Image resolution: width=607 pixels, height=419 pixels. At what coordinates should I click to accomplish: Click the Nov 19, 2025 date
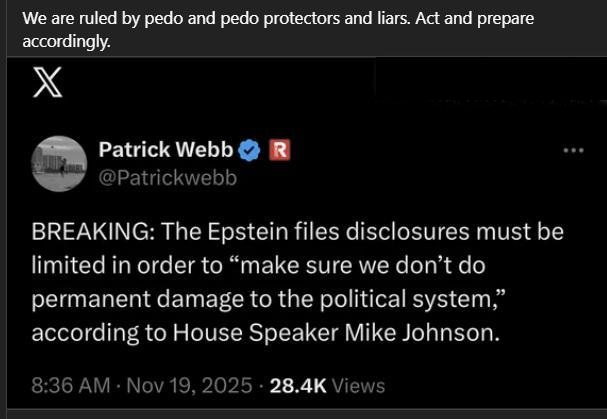tap(189, 385)
